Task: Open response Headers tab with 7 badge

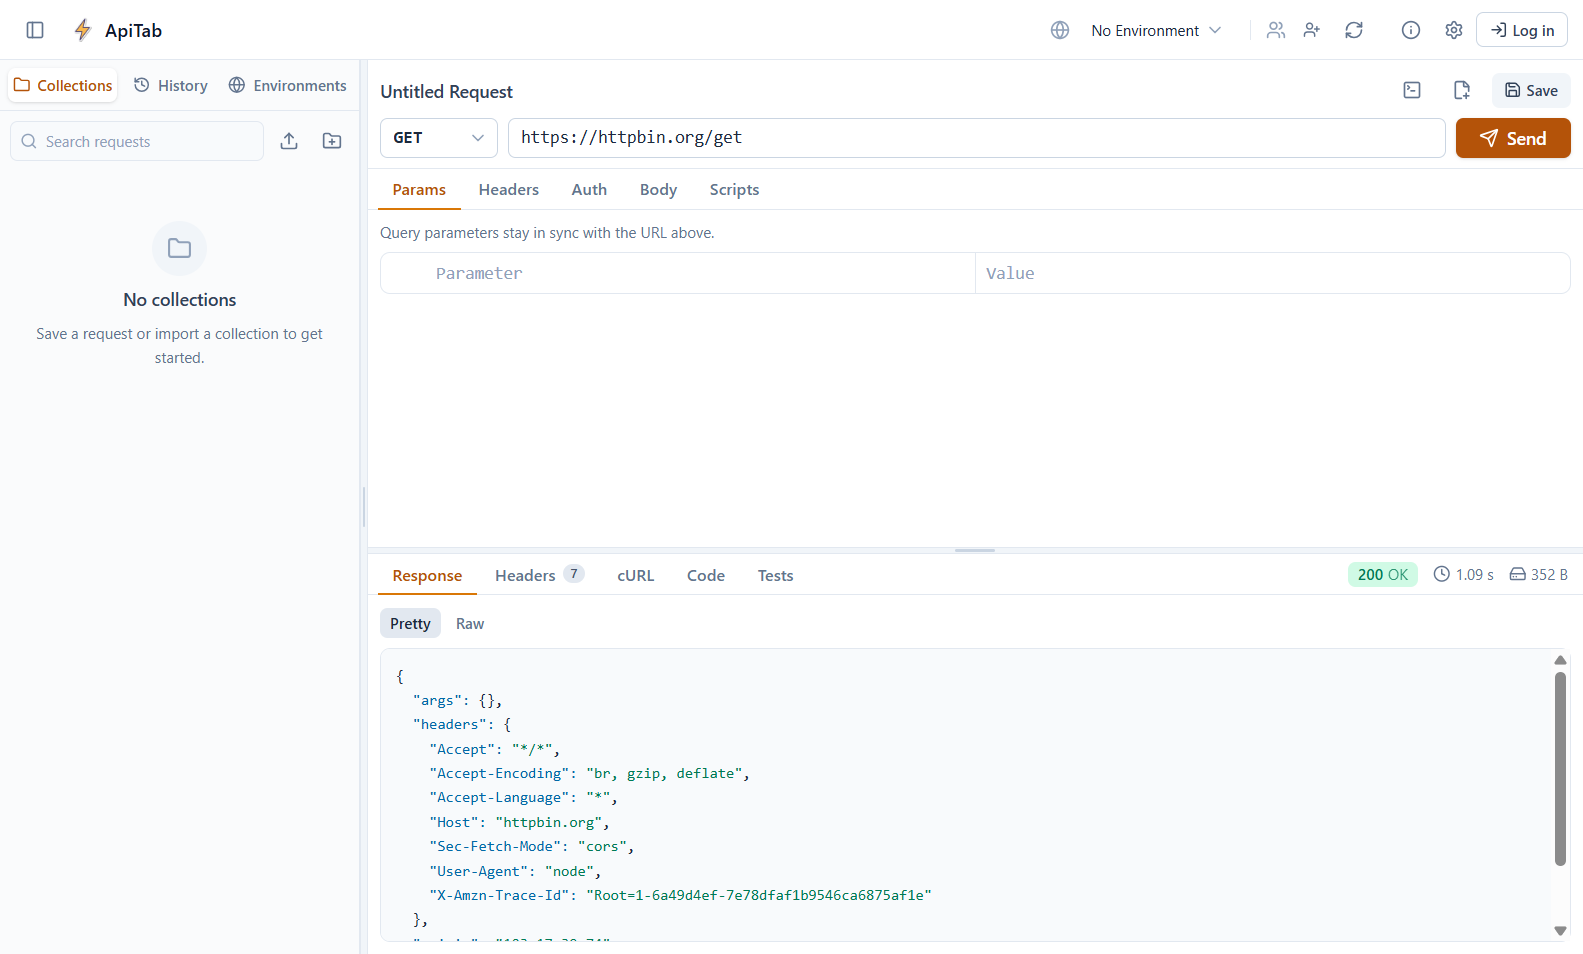Action: coord(539,575)
